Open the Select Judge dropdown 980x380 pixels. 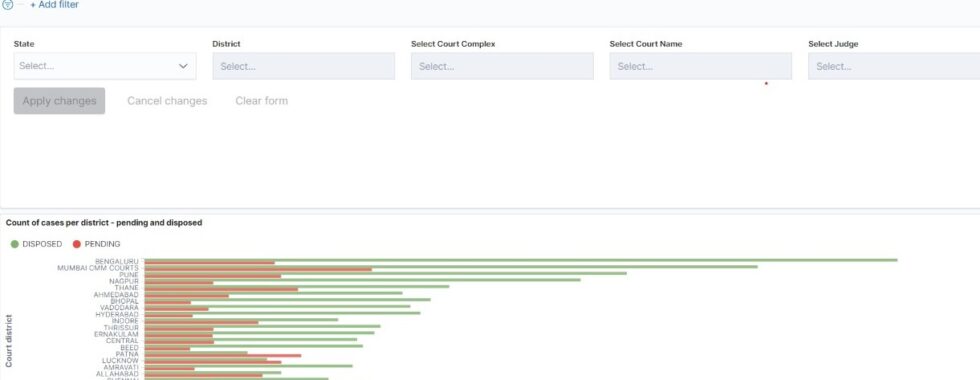point(894,66)
